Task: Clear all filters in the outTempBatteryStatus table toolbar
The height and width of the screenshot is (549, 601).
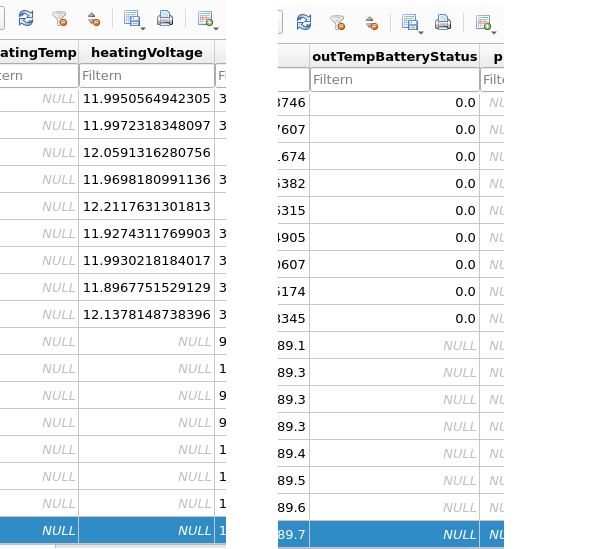Action: [x=337, y=22]
